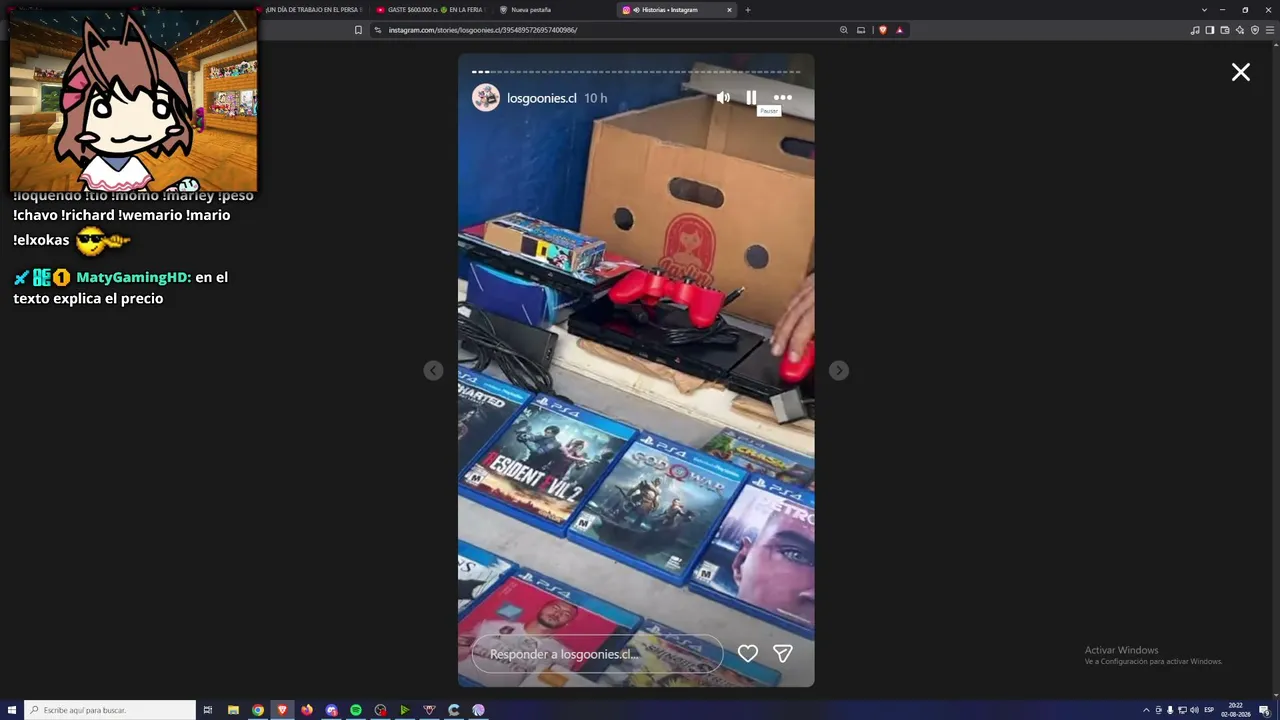The height and width of the screenshot is (720, 1280).
Task: Switch to the 'Nueva pestaña' tab
Action: click(551, 10)
